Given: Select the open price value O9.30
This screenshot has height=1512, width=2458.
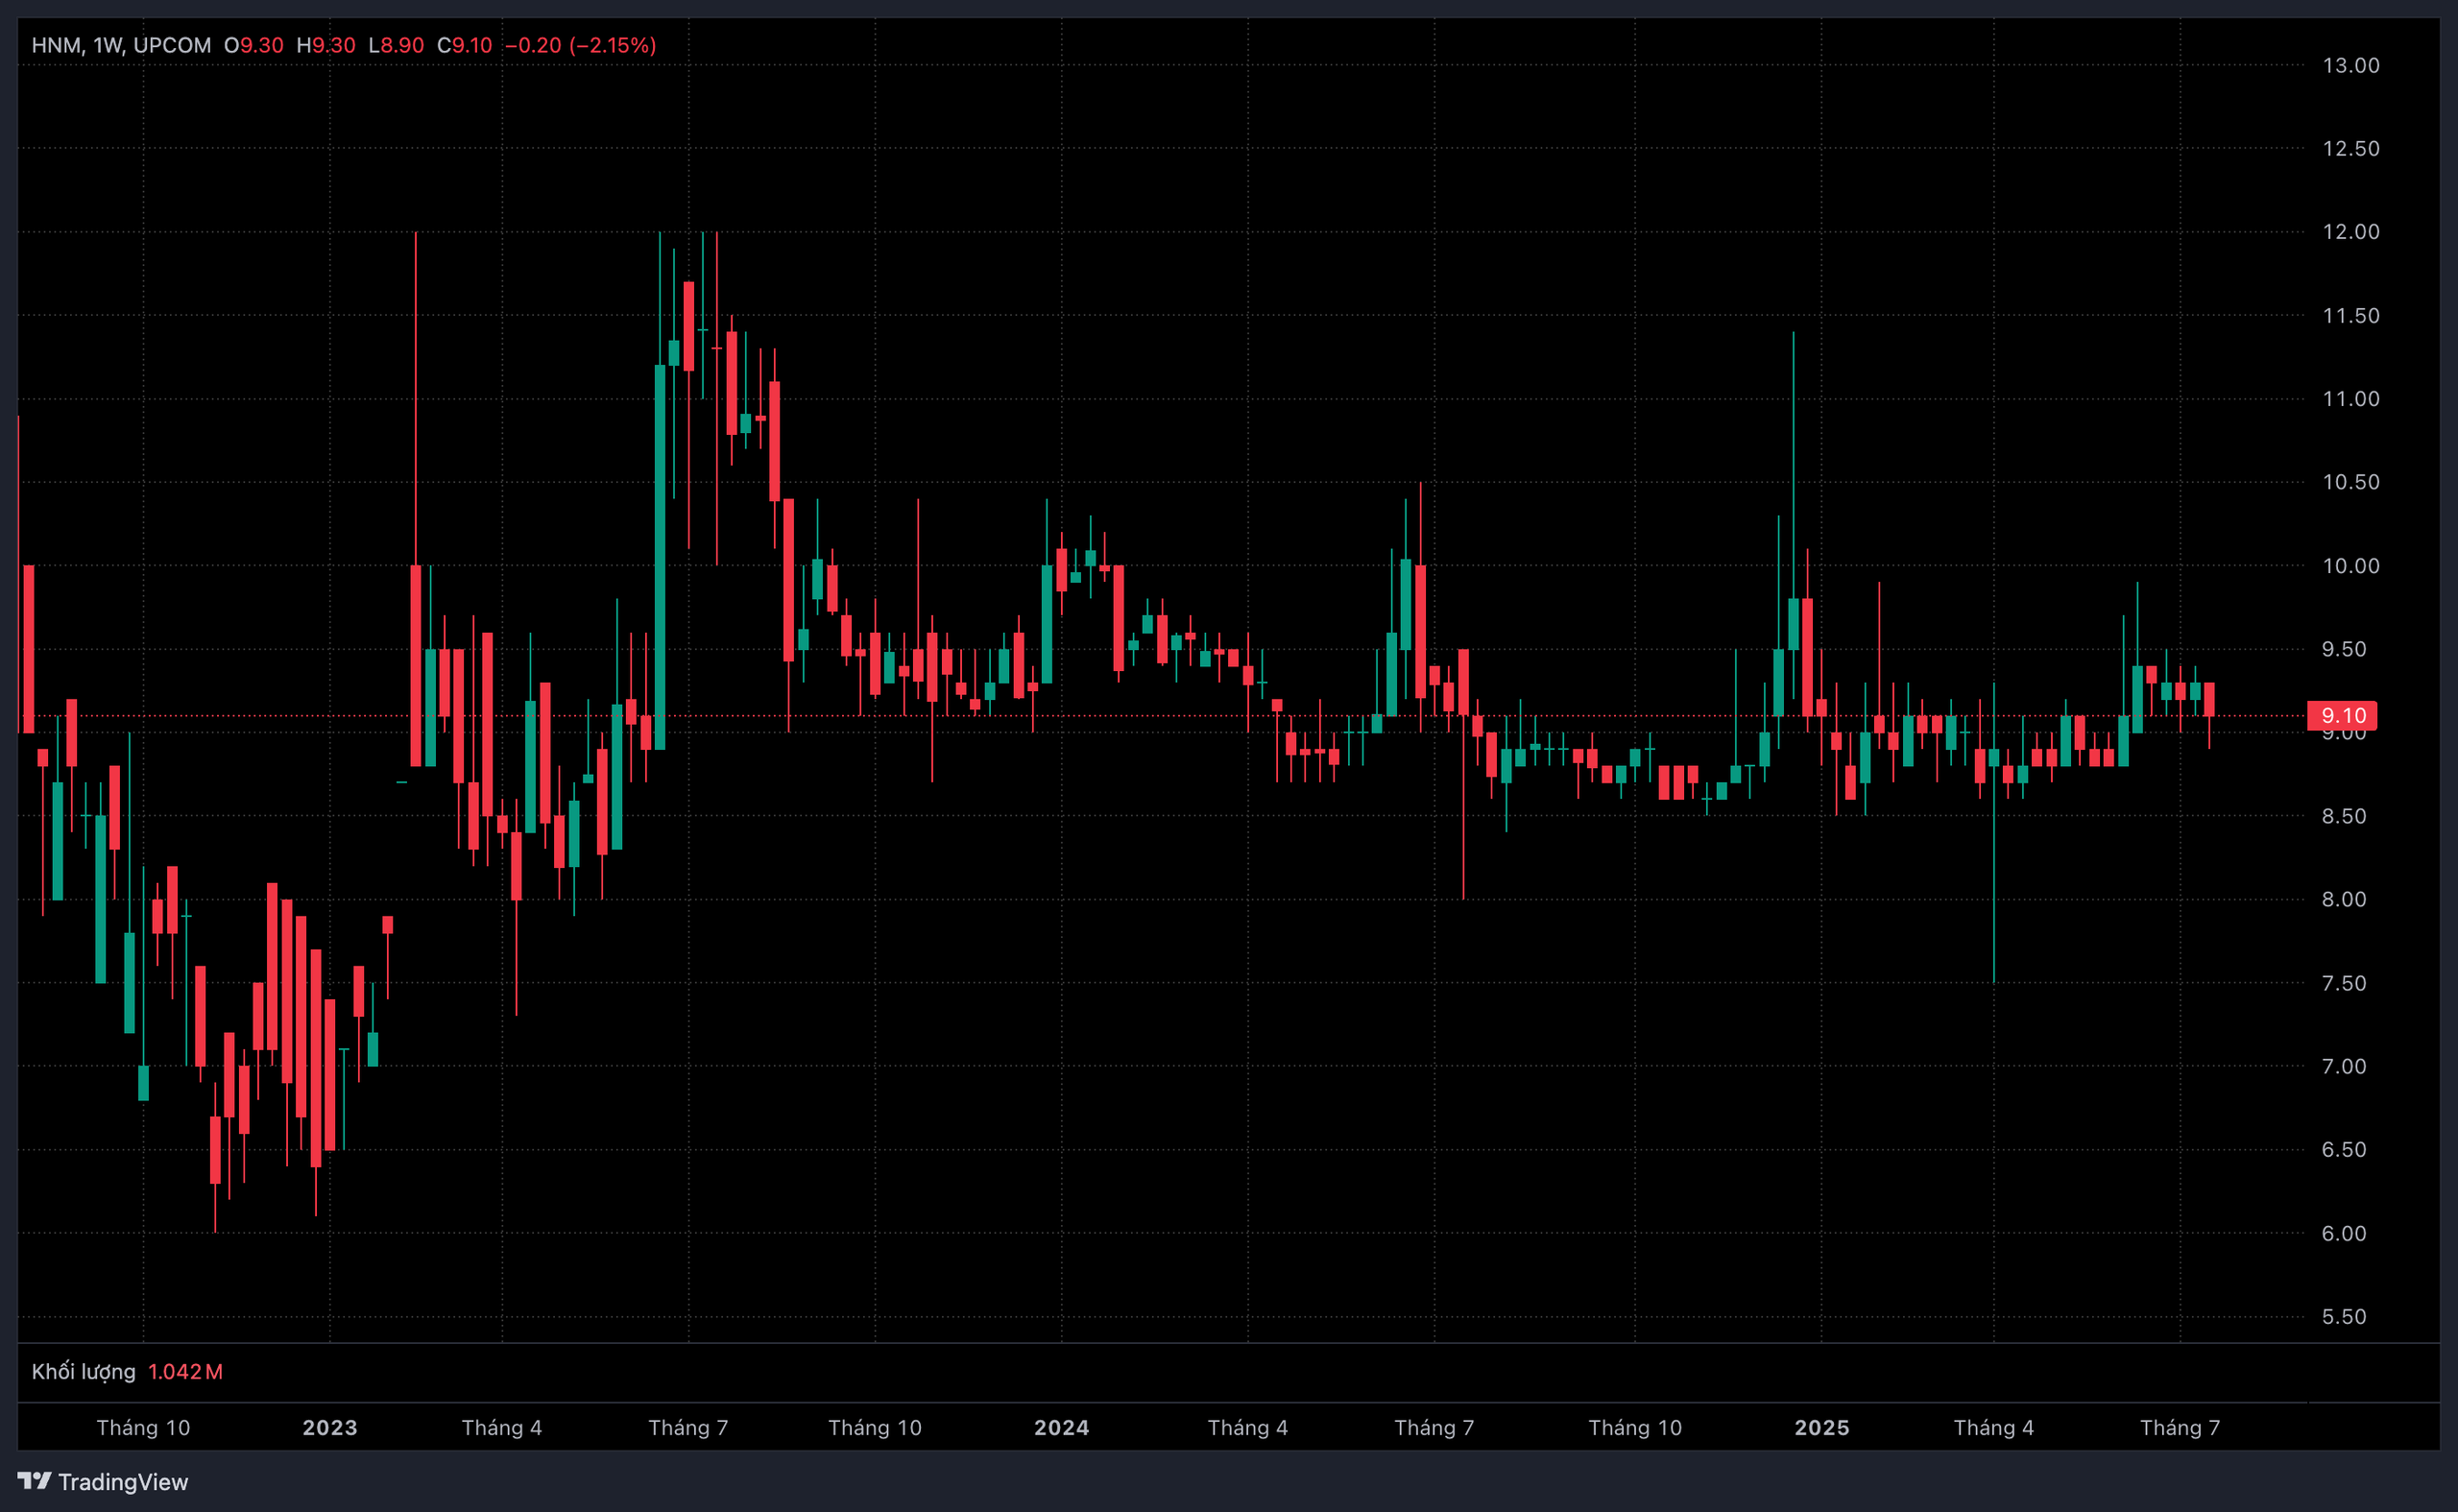Looking at the screenshot, I should (254, 45).
